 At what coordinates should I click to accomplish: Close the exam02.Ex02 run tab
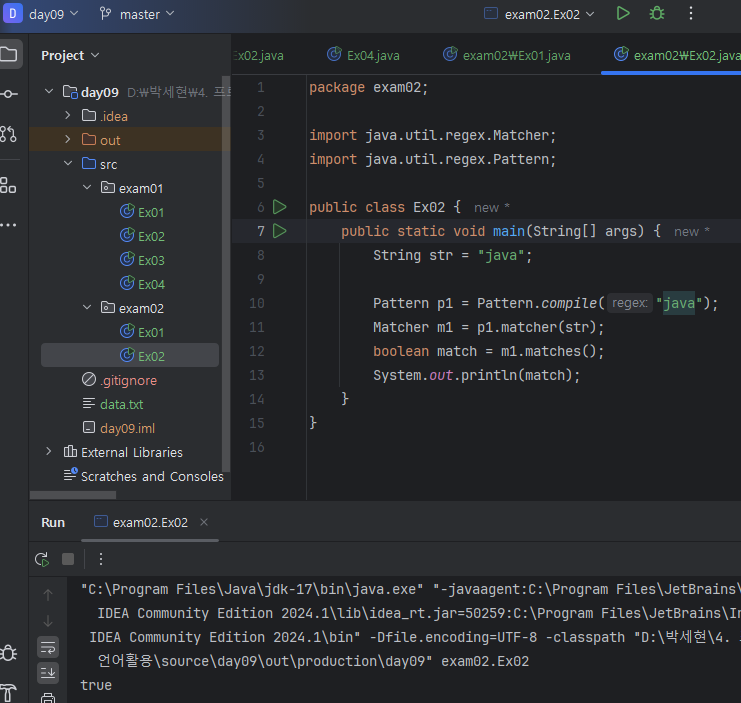click(204, 522)
